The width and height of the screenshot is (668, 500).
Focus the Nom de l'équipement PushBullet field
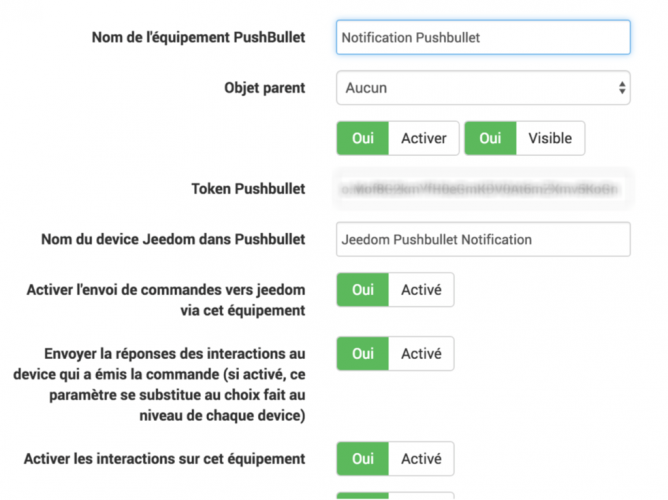[483, 37]
